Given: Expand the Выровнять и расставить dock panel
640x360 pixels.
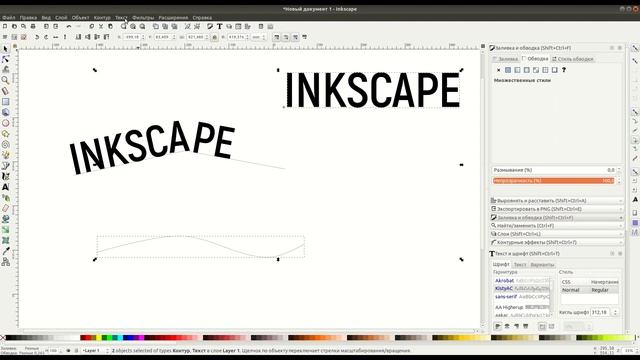Looking at the screenshot, I should click(557, 201).
